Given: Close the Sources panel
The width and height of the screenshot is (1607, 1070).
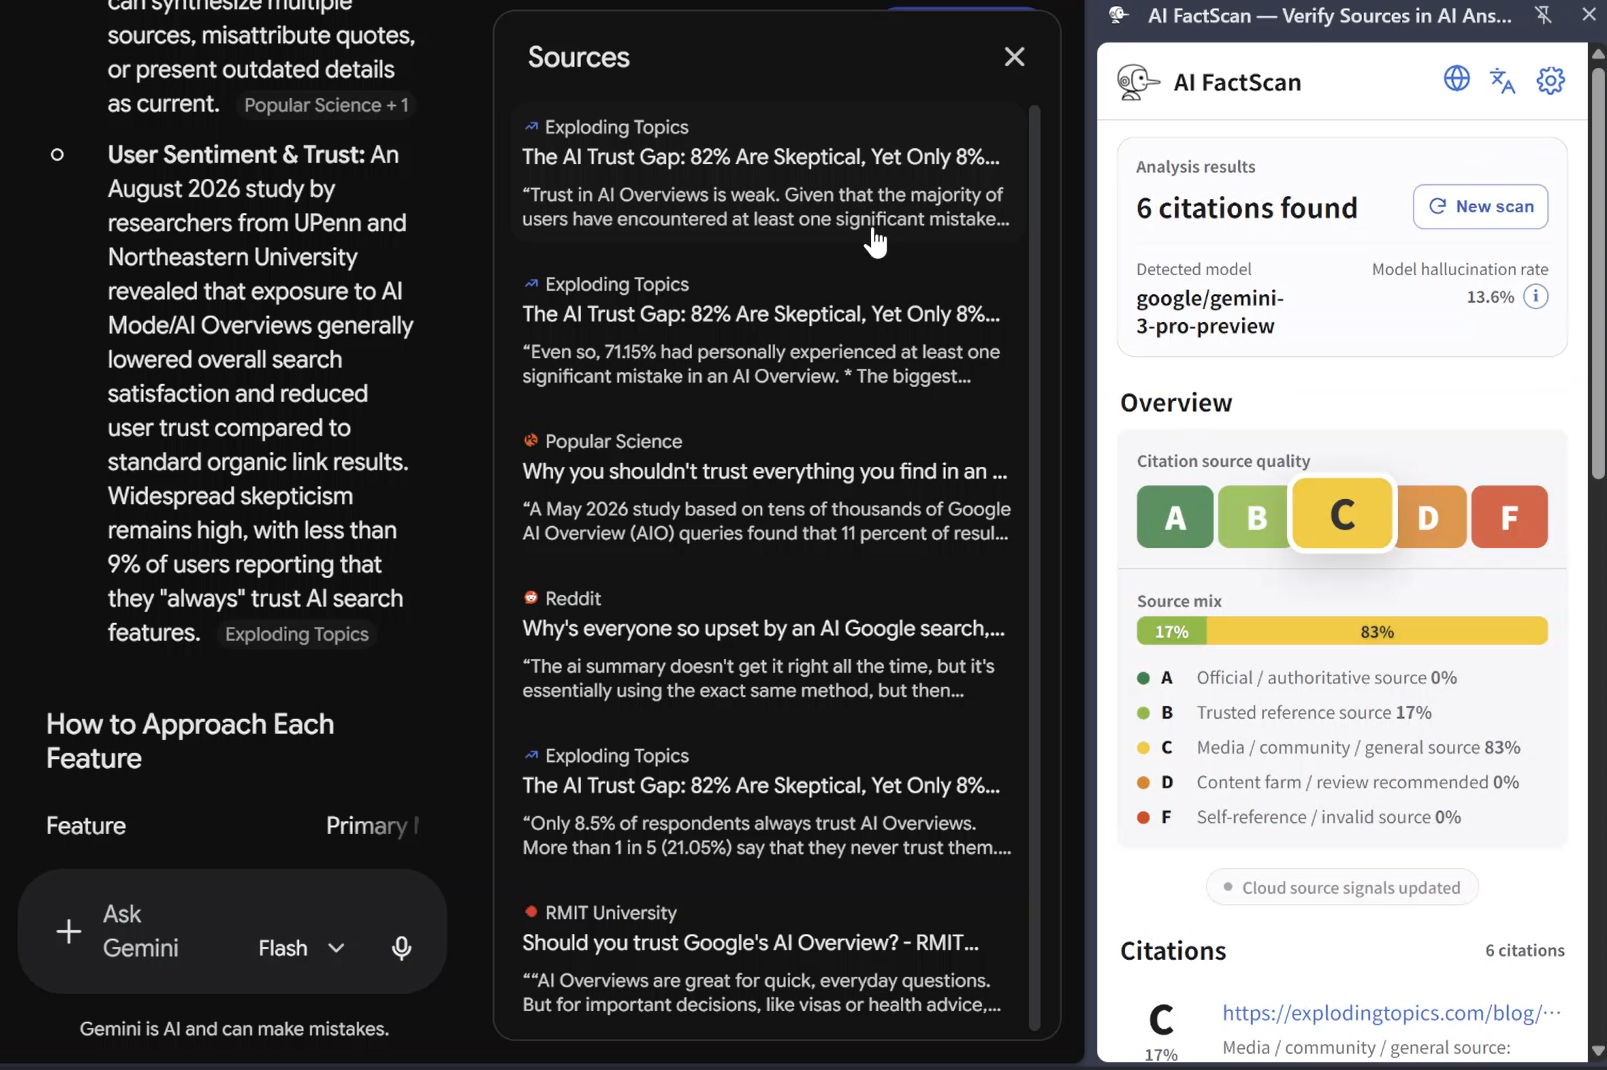Looking at the screenshot, I should tap(1014, 57).
